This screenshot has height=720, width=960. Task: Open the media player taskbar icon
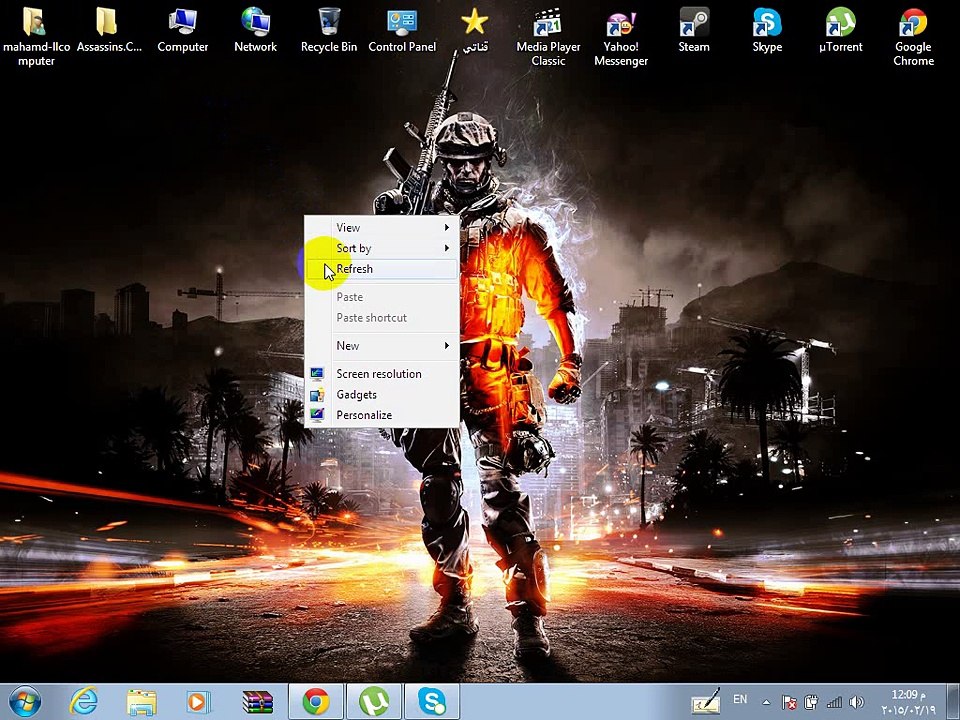coord(198,702)
